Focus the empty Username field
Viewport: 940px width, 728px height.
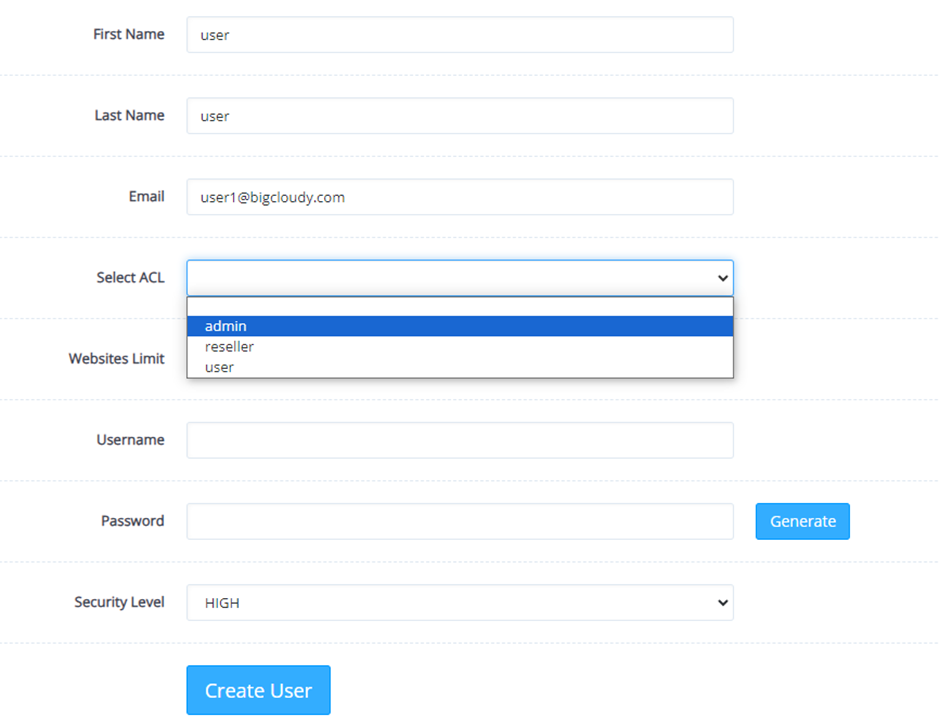click(x=459, y=439)
